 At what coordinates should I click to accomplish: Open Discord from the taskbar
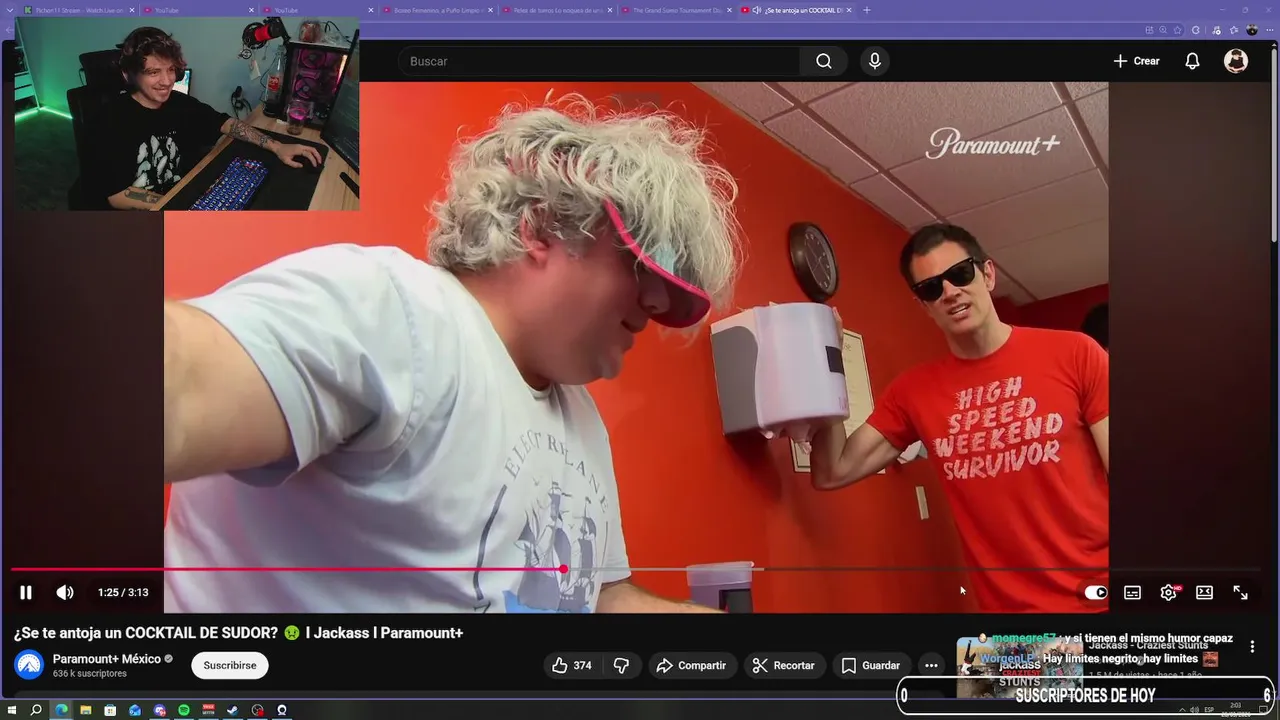(159, 710)
